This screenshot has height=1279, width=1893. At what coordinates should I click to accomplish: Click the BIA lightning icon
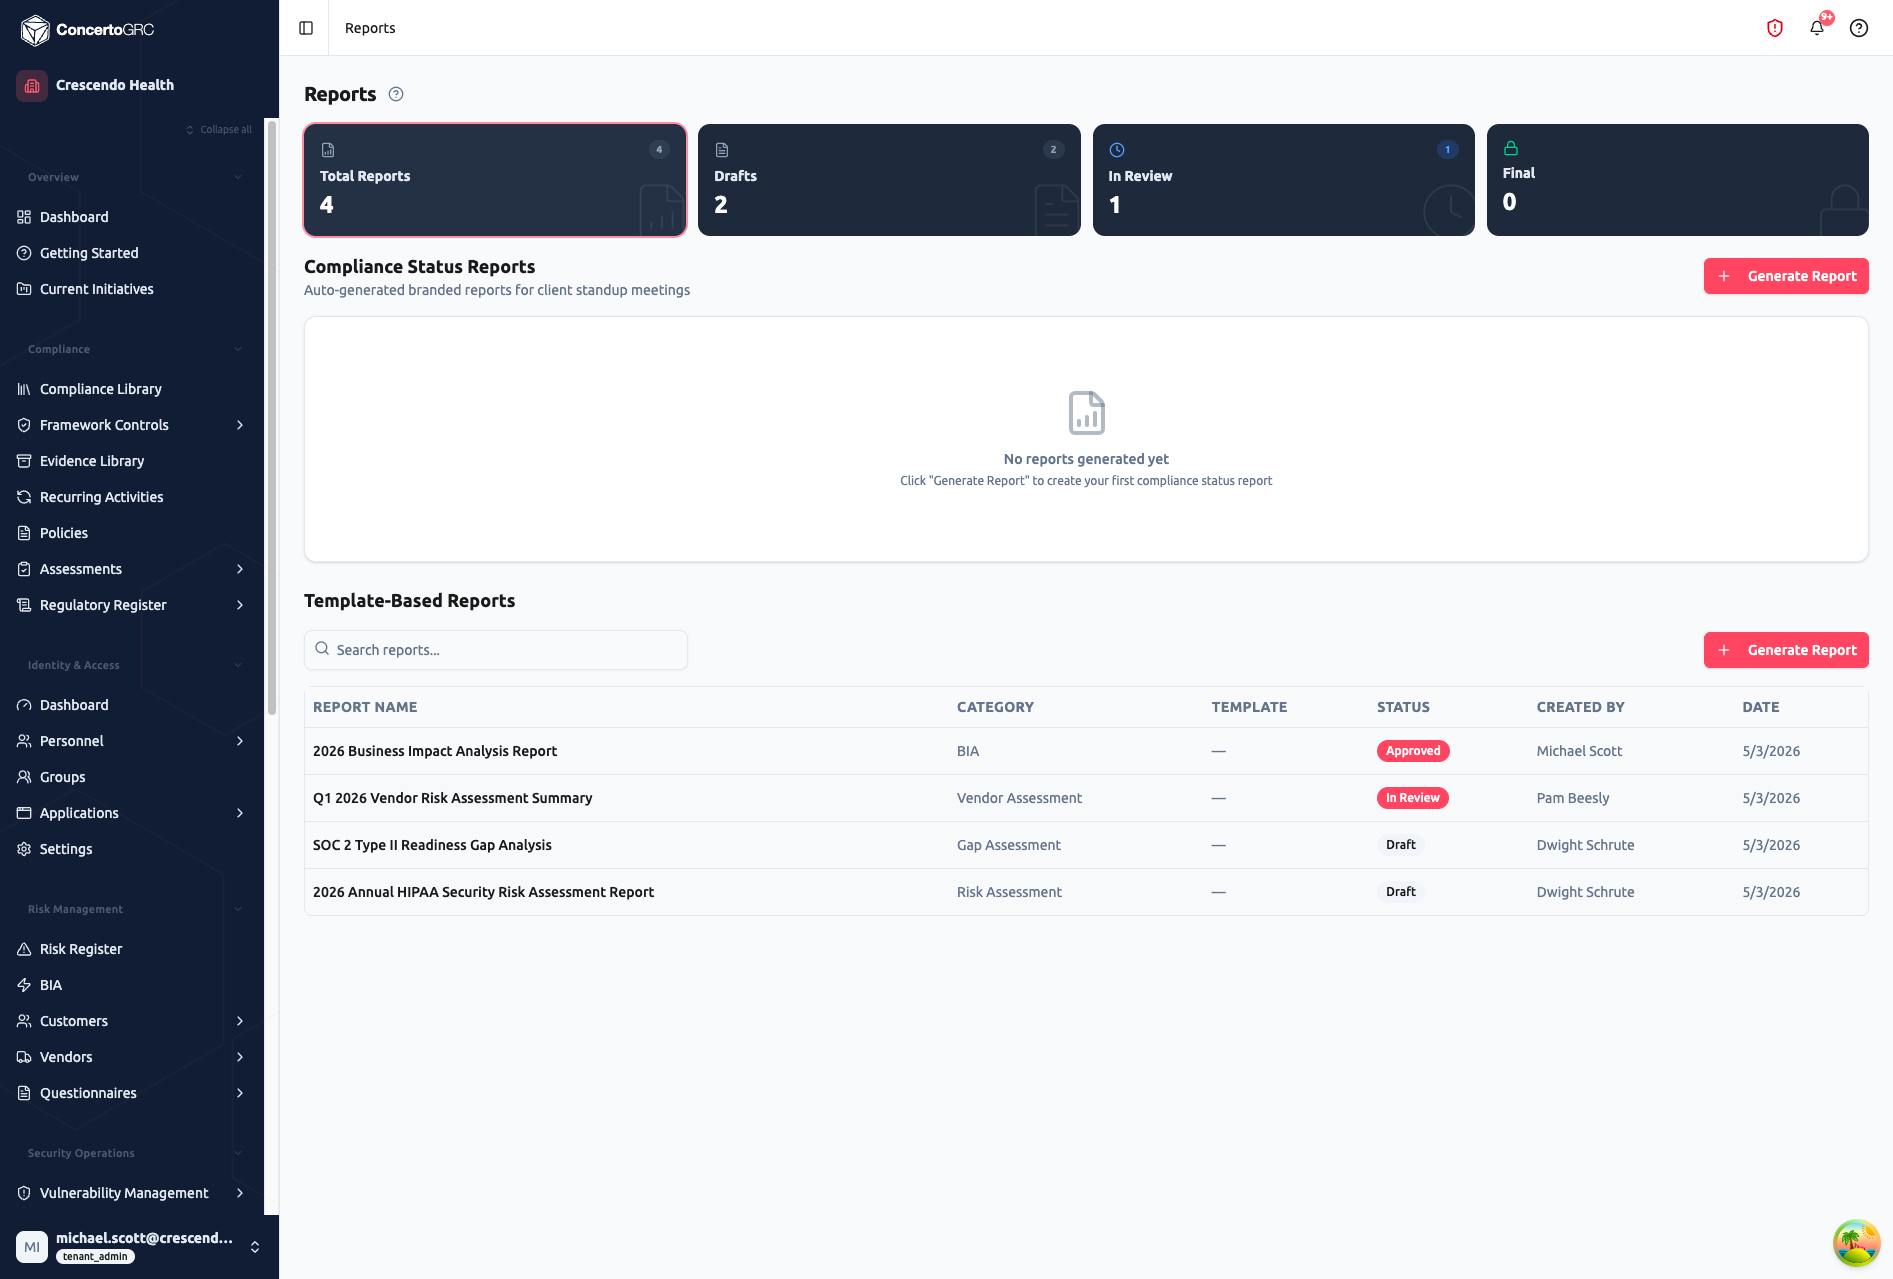coord(24,985)
